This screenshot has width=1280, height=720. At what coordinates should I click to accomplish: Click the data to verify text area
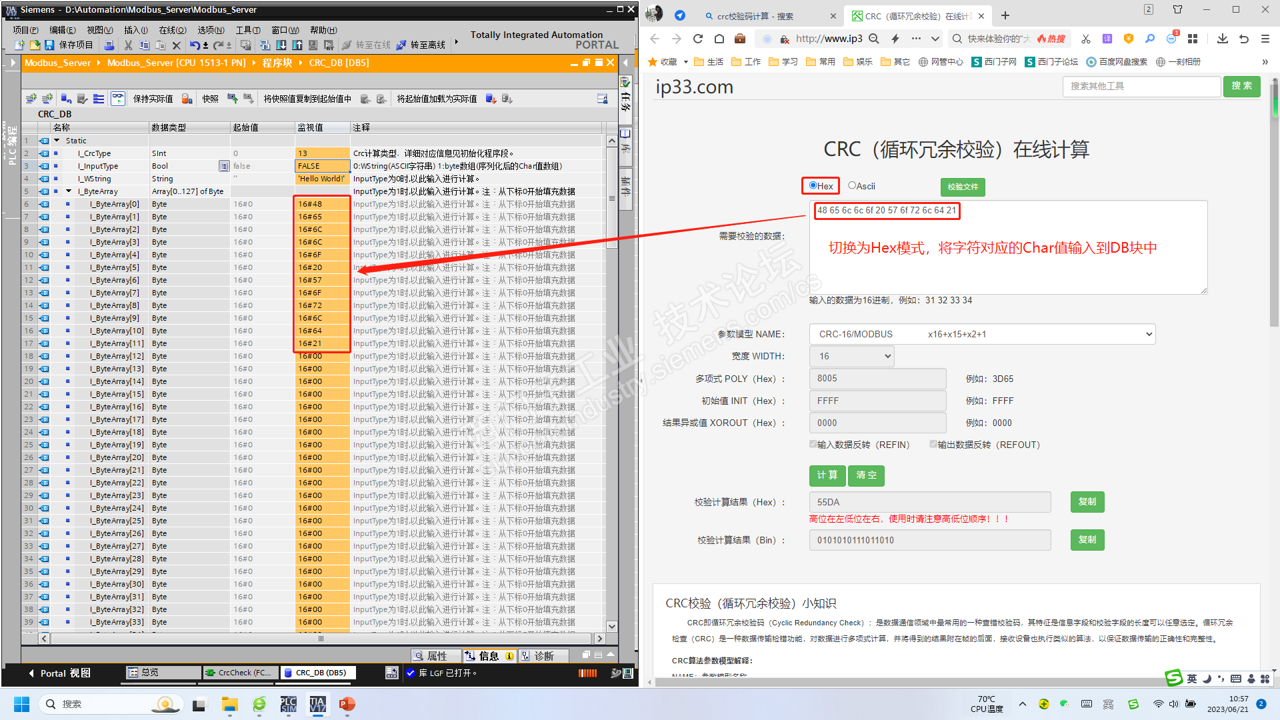point(1008,247)
